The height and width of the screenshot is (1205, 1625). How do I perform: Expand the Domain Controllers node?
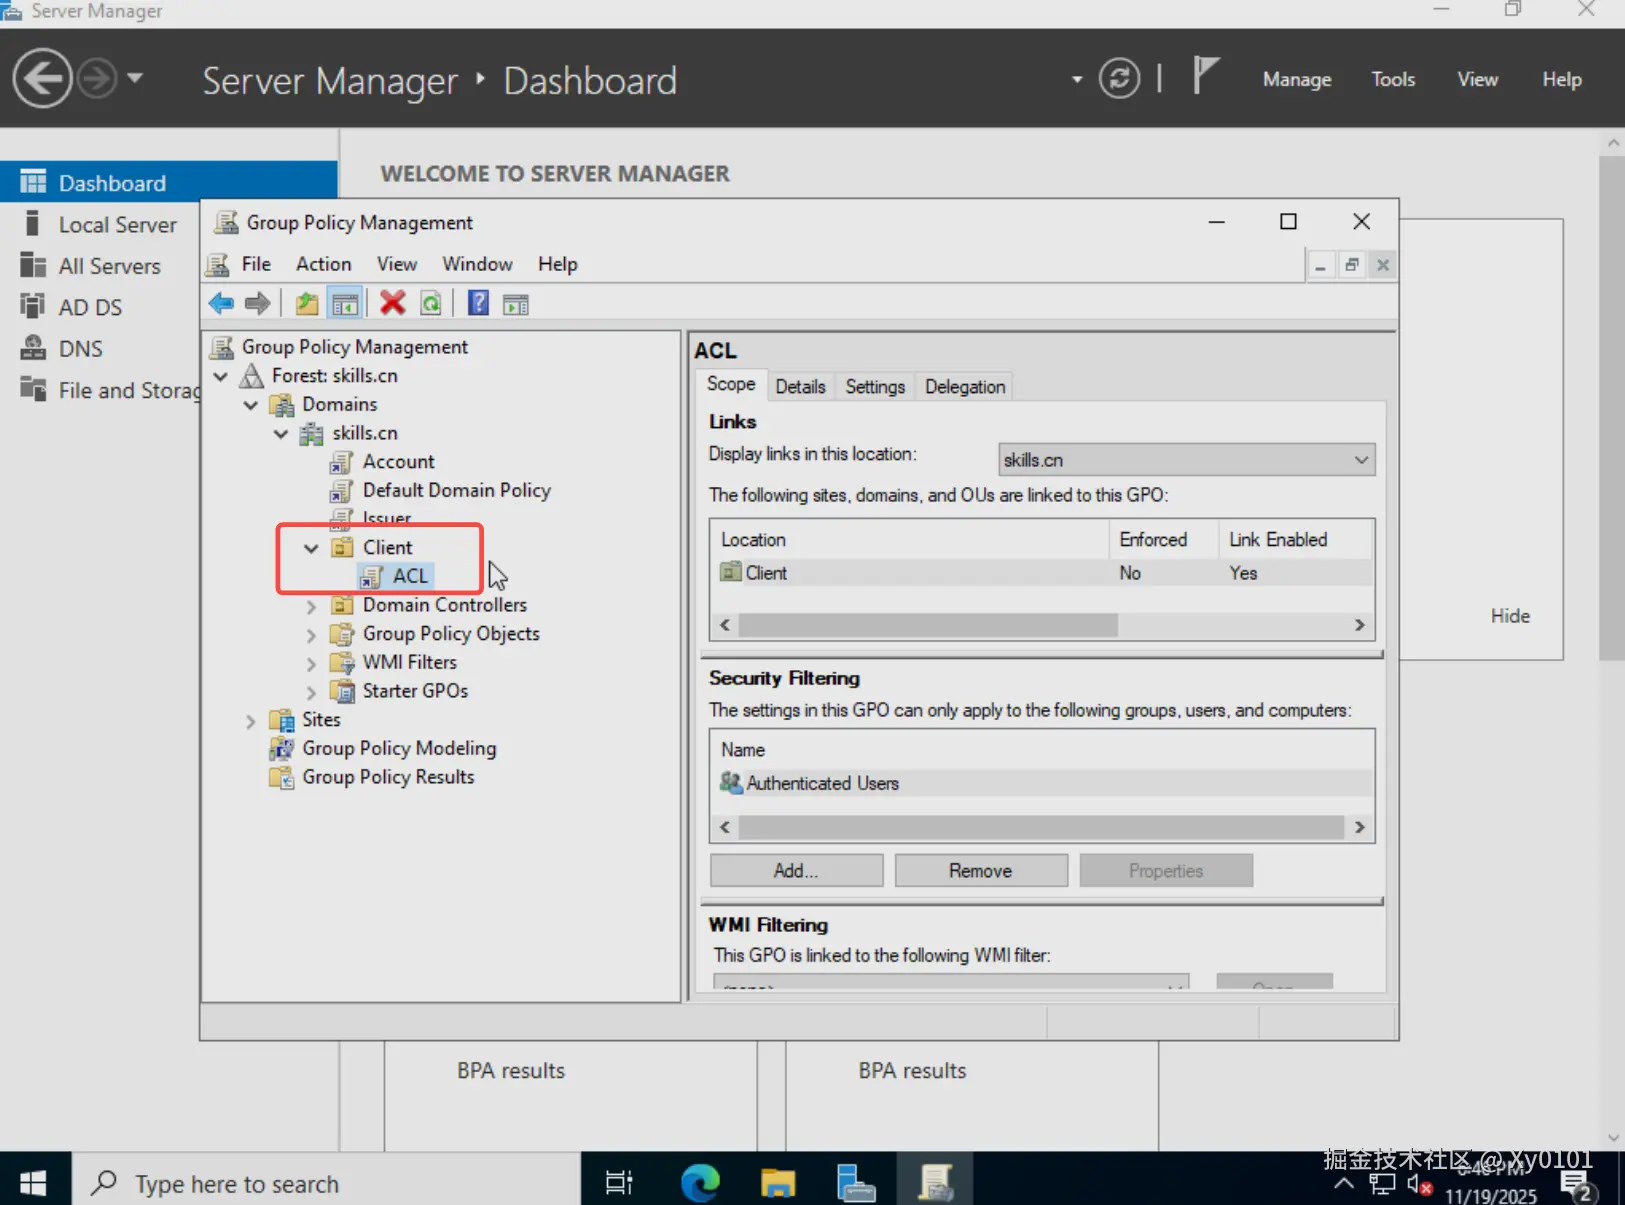[x=311, y=606]
